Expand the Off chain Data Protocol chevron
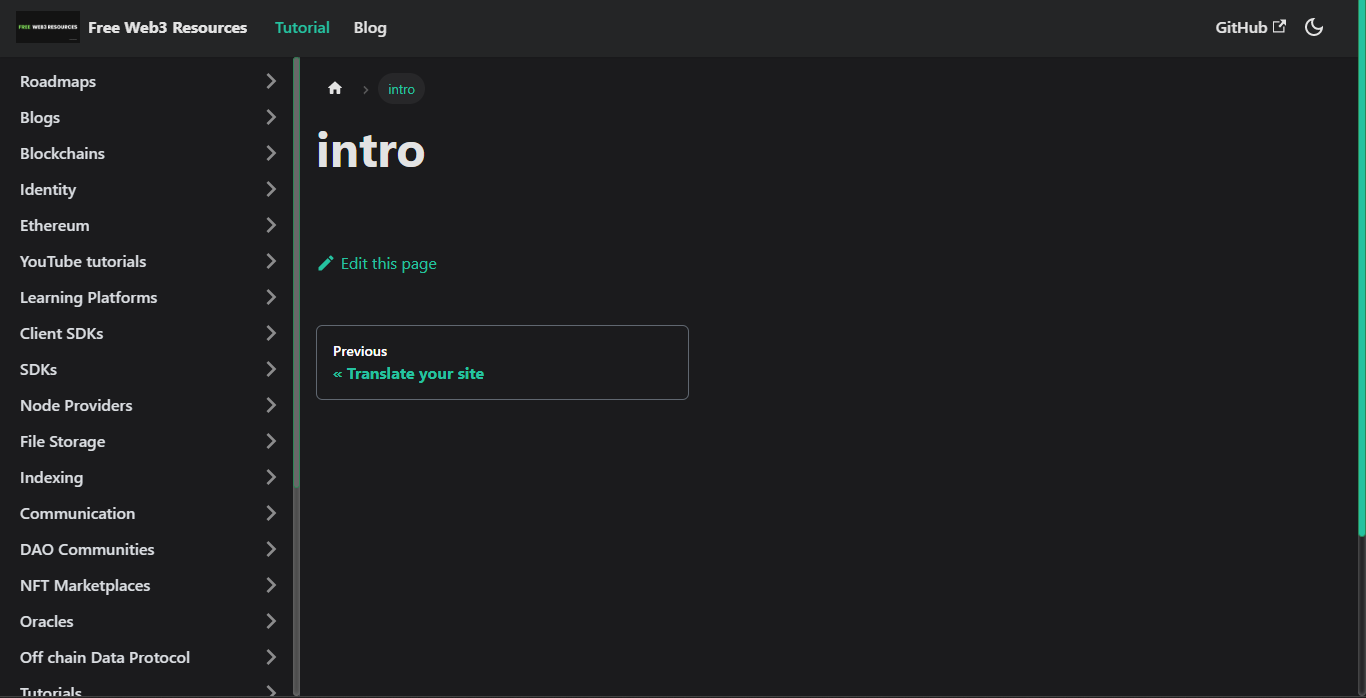Image resolution: width=1366 pixels, height=698 pixels. 271,657
